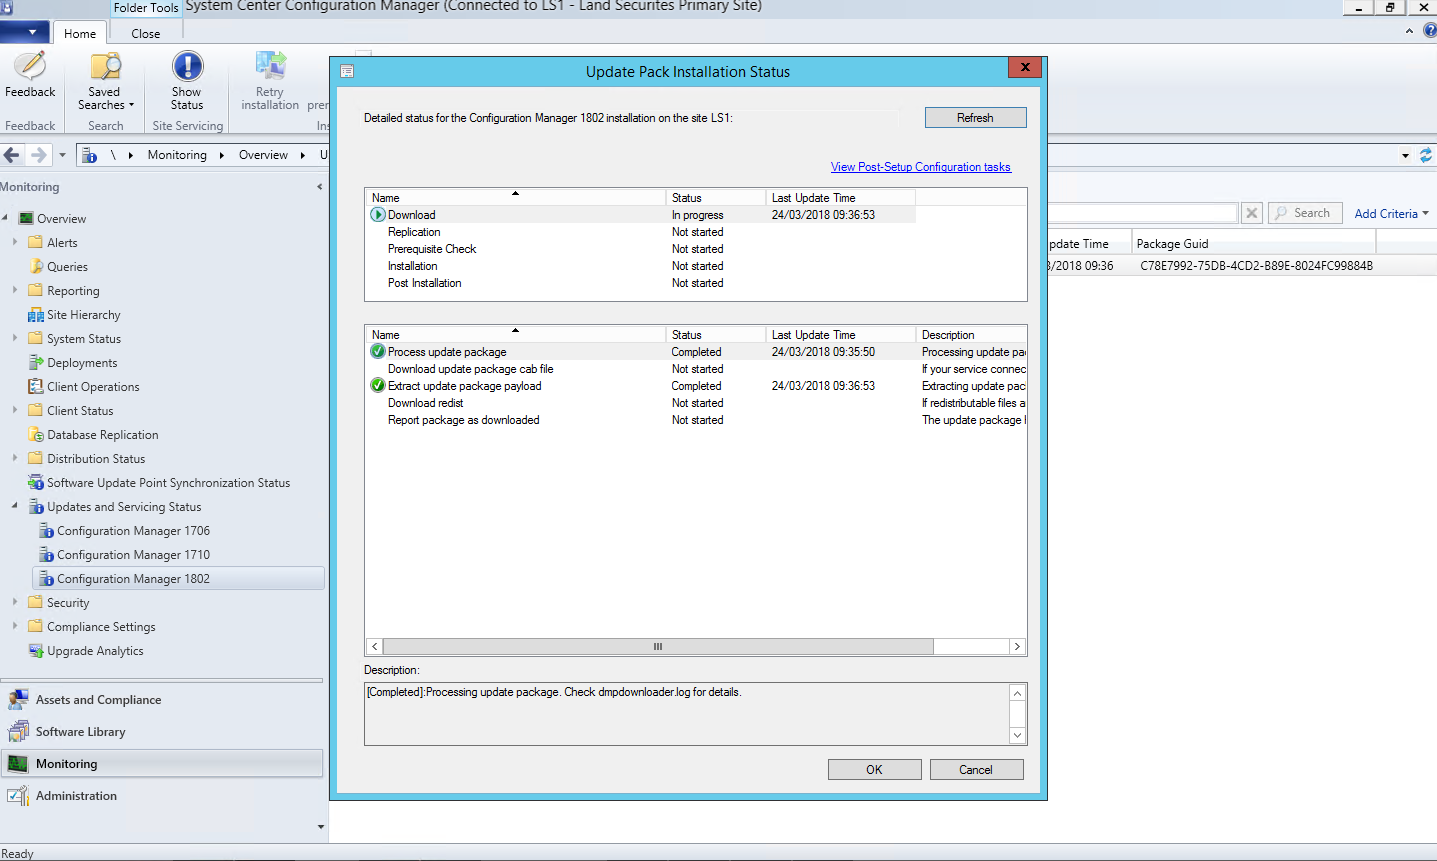1437x861 pixels.
Task: Expand the Reporting tree node
Action: (15, 290)
